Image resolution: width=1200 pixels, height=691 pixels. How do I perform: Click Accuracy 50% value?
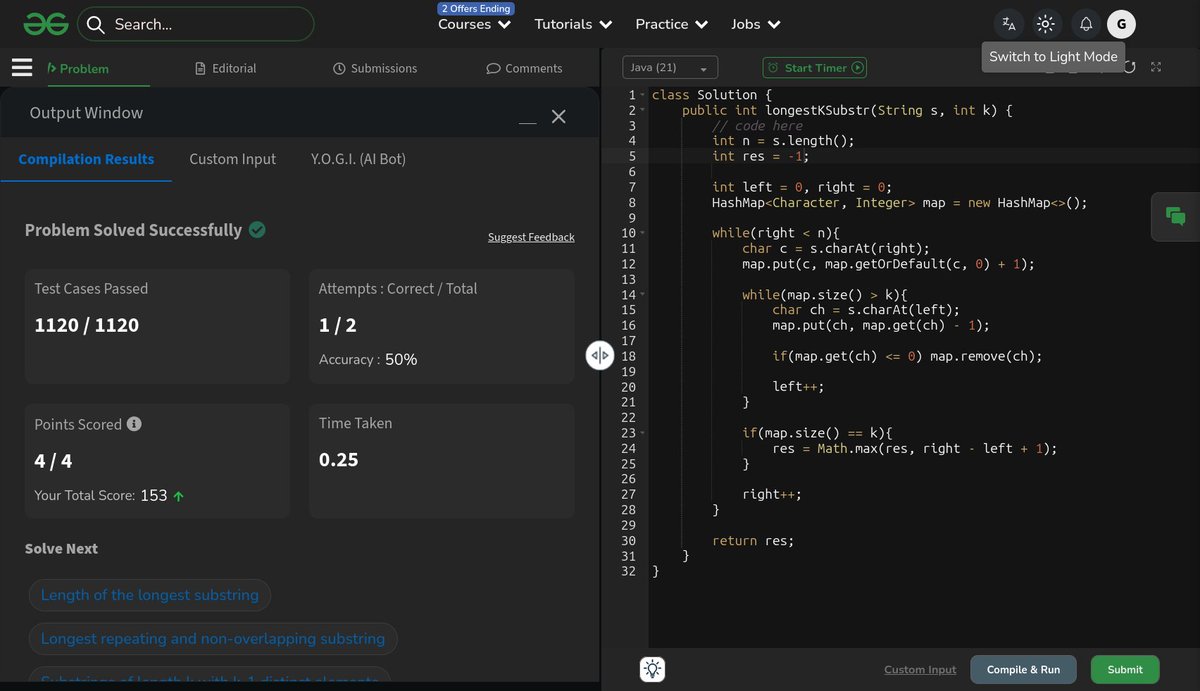tap(401, 359)
